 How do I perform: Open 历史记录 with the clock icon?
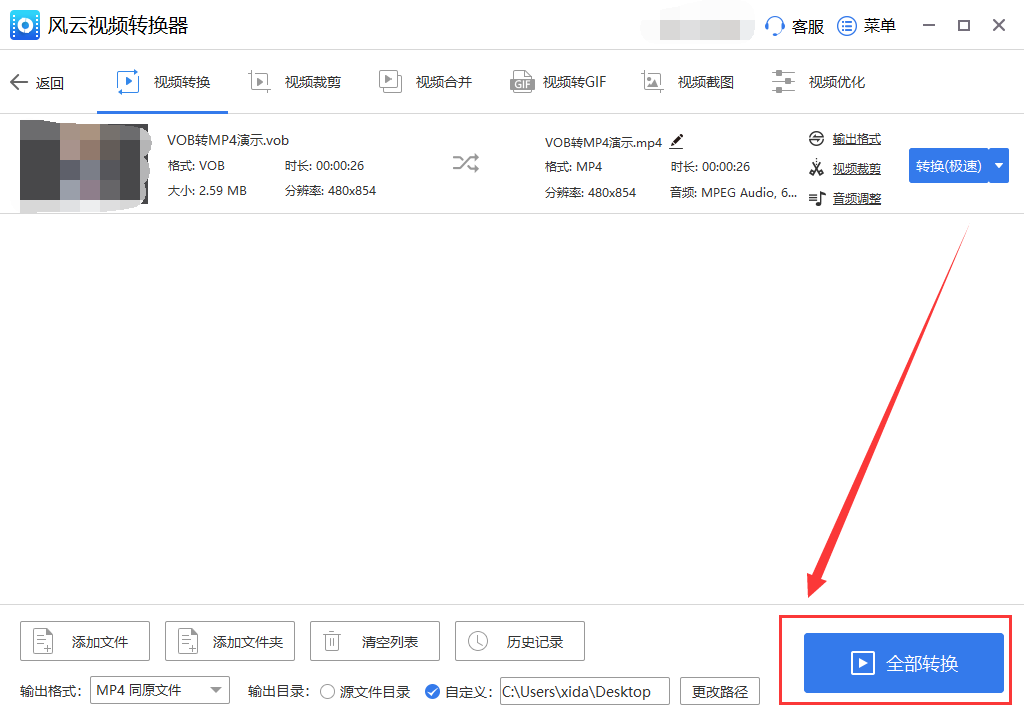coord(477,641)
